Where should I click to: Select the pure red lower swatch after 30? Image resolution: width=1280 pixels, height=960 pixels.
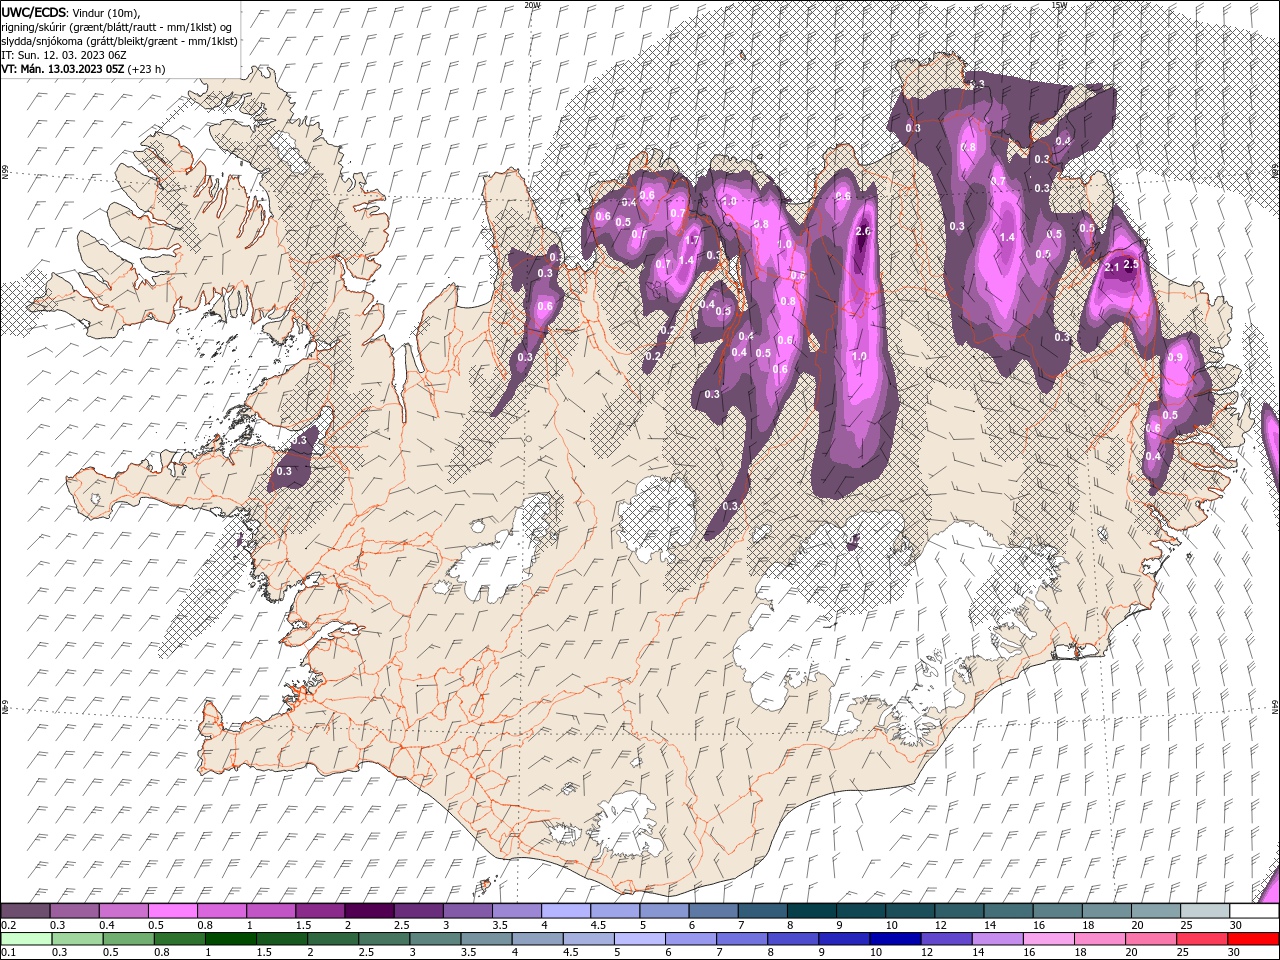click(1253, 939)
